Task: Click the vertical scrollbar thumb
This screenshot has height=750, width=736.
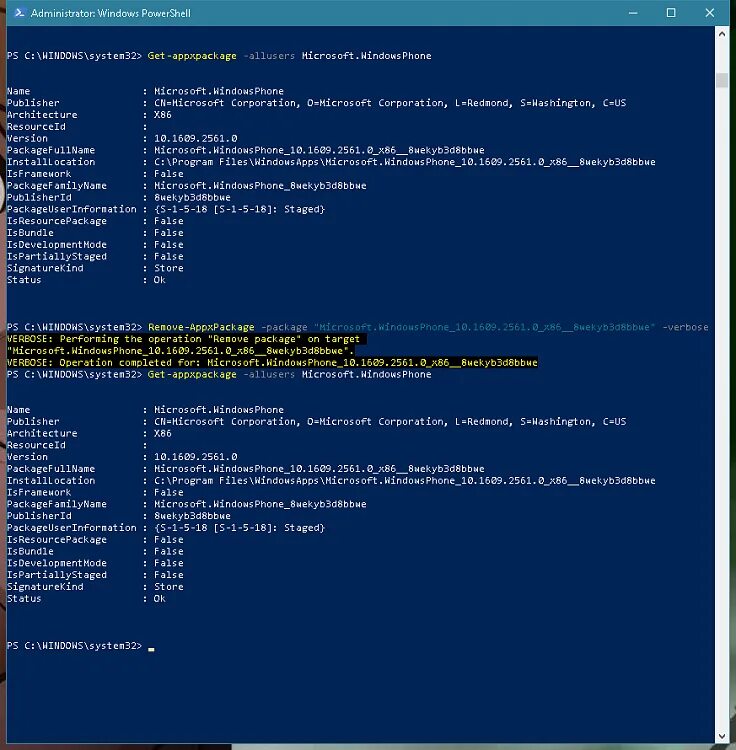Action: 722,80
